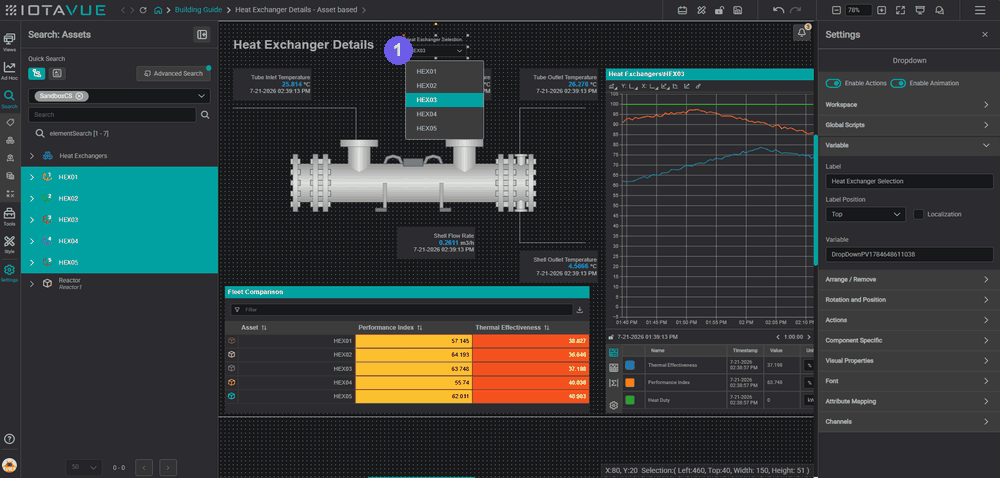Select HEX01 in the dropdown list
Screen dimensions: 1000x478
pos(445,71)
